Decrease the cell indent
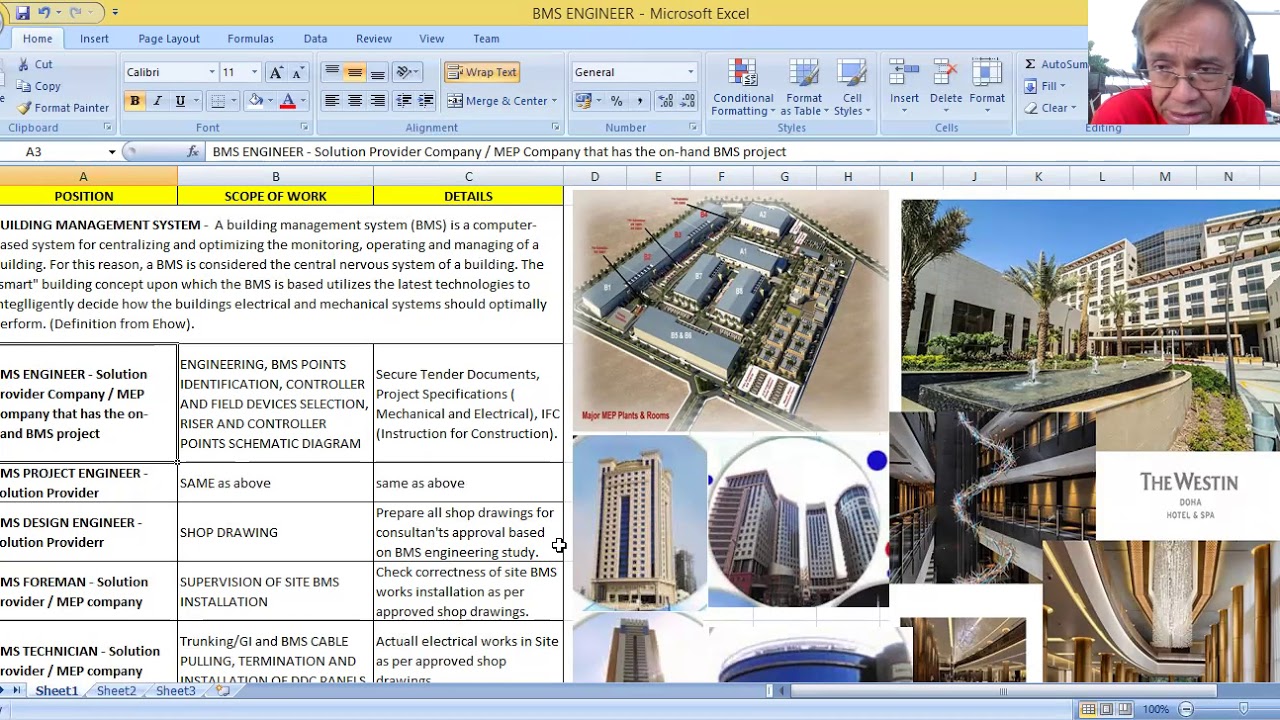Screen dimensions: 1280x720 (x=403, y=101)
